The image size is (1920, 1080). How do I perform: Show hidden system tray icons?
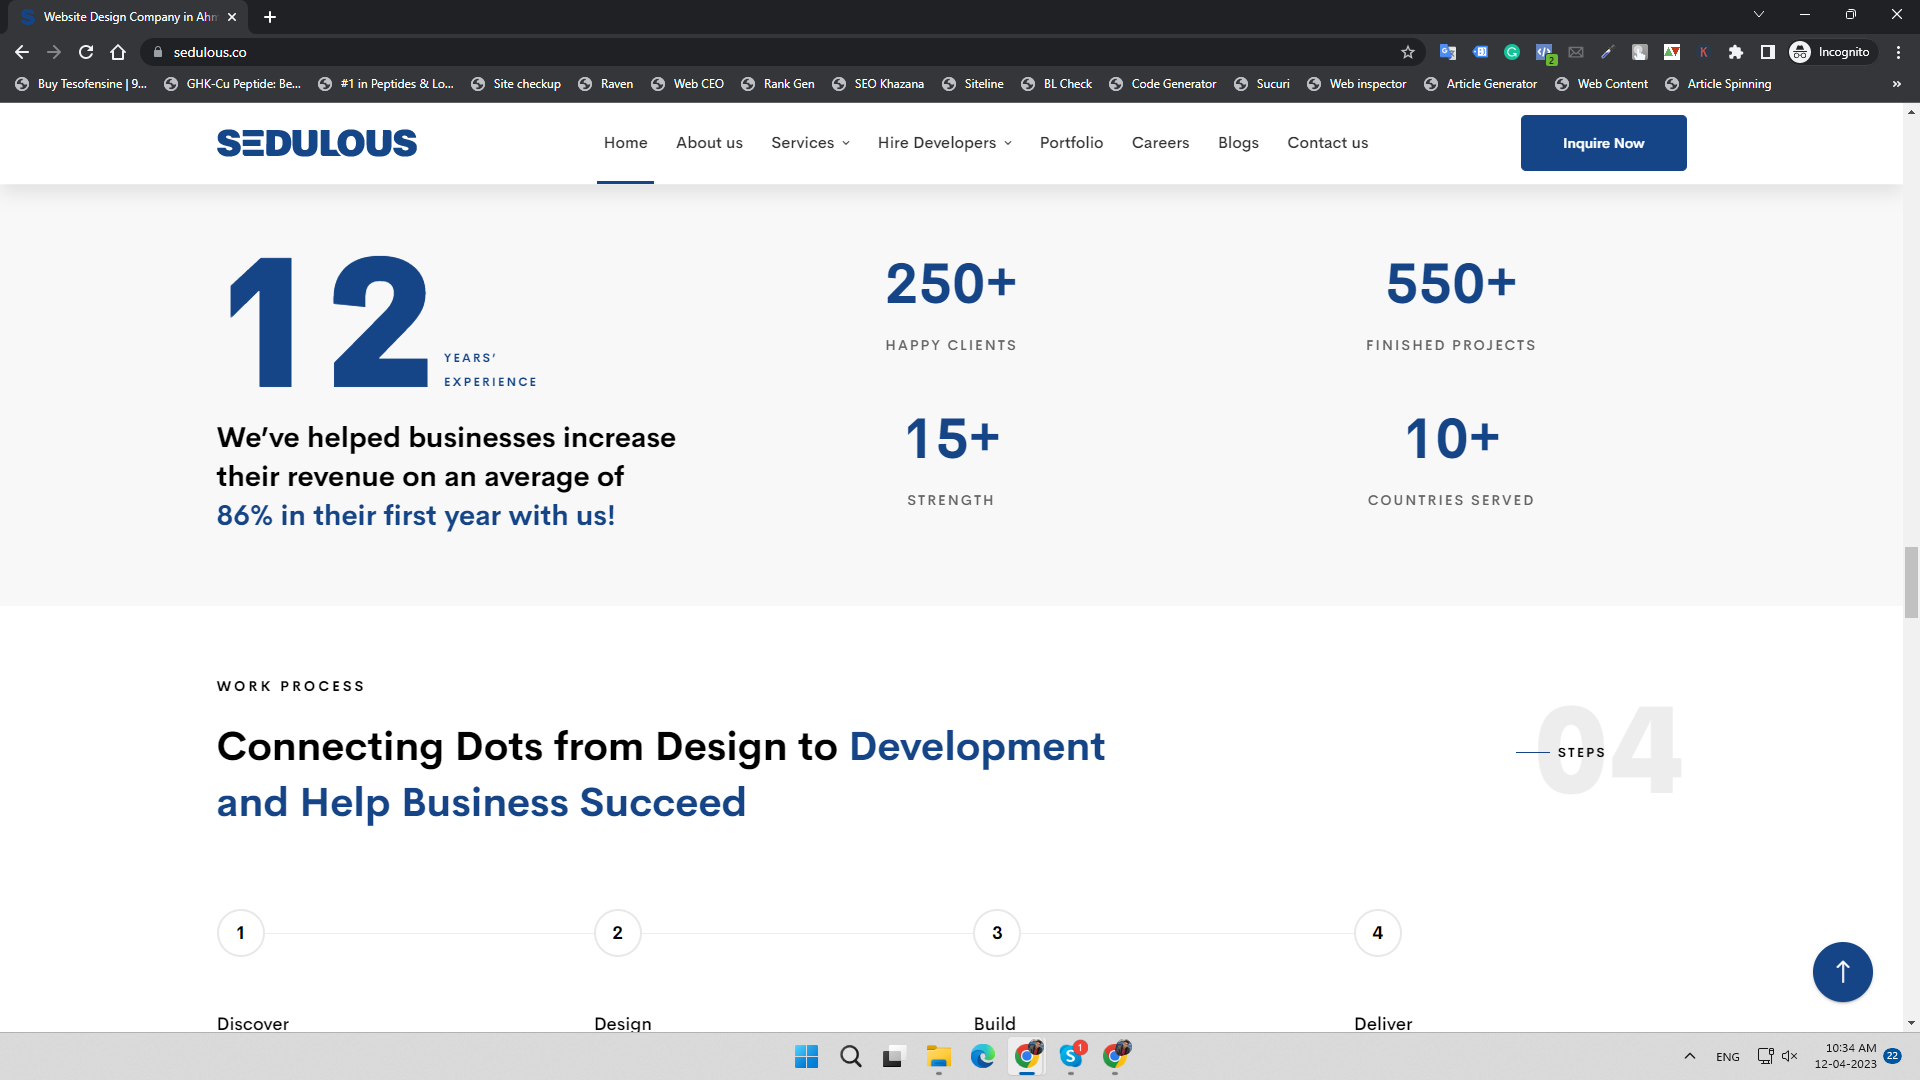pos(1689,1056)
